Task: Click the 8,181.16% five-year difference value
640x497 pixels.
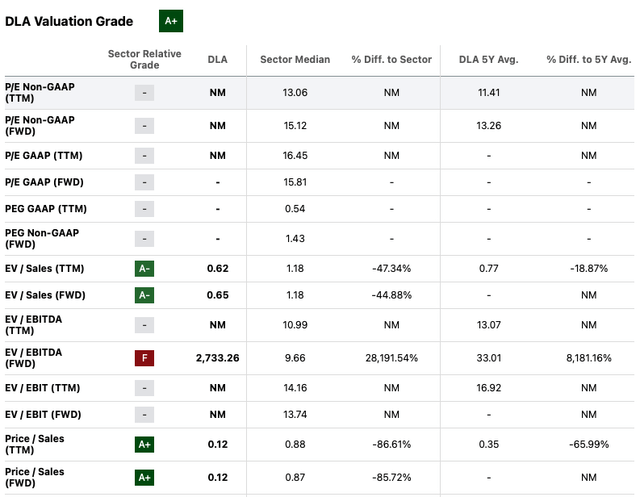Action: [589, 358]
